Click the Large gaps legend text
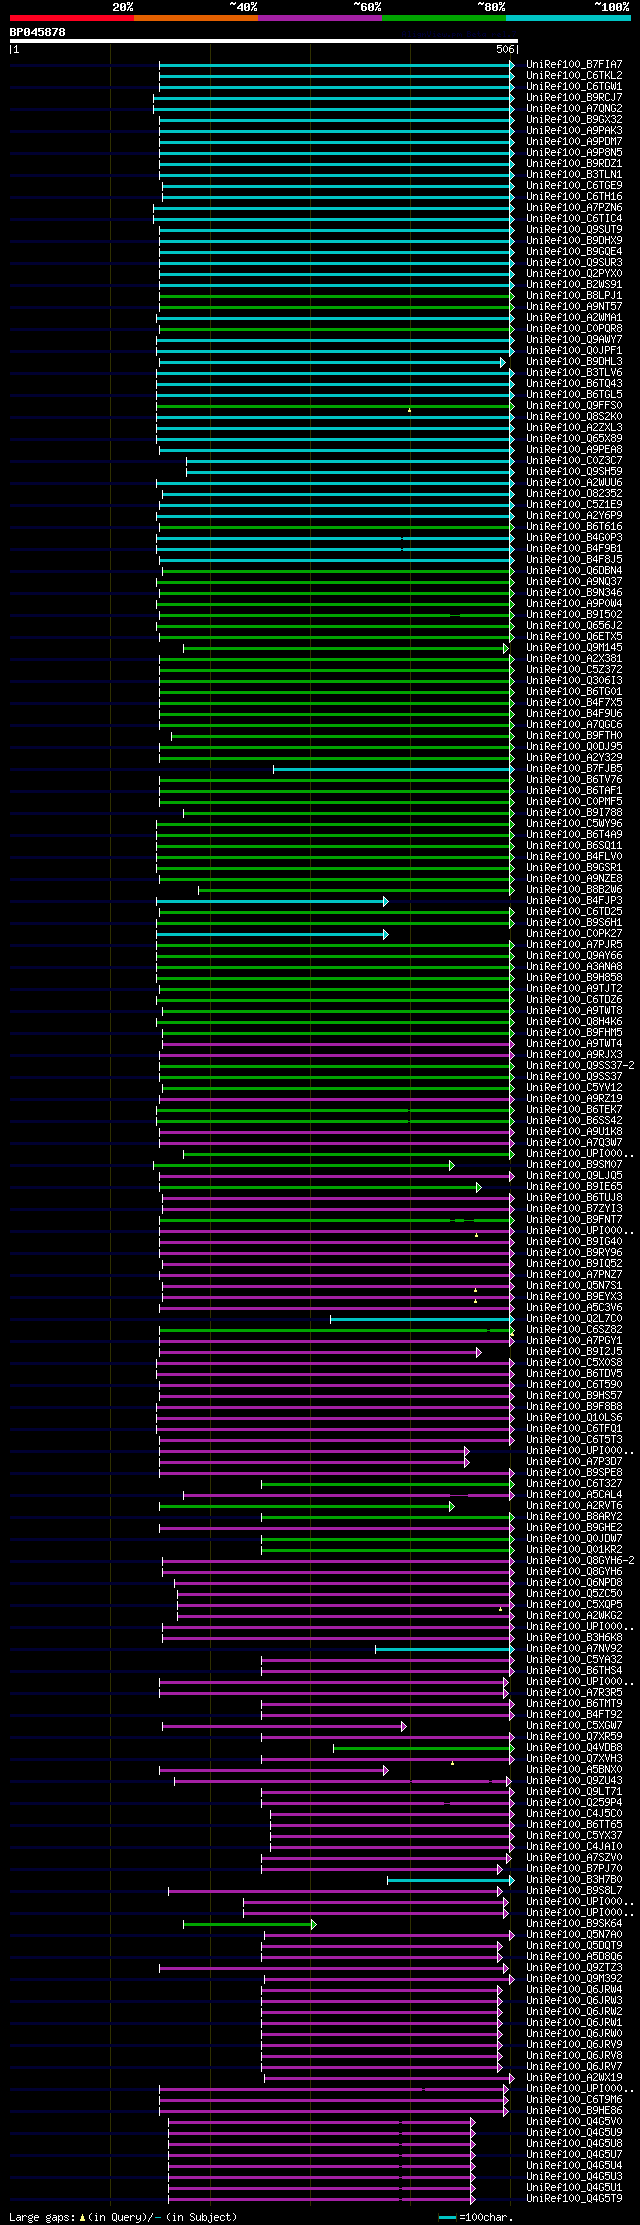 click(x=123, y=2217)
